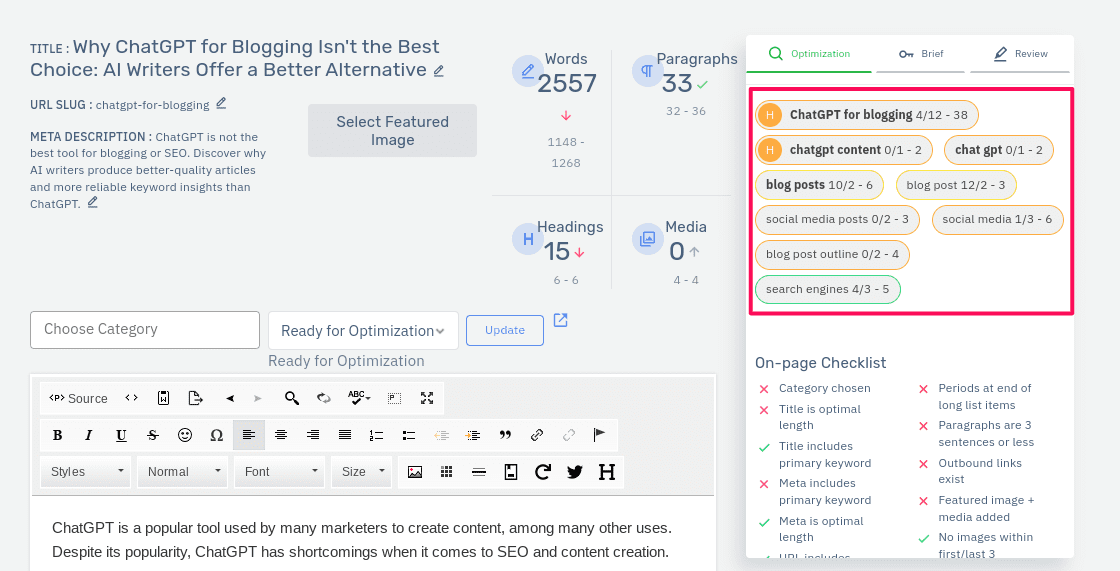Viewport: 1120px width, 571px height.
Task: Click the 'blog post outline' keyword pill
Action: click(x=832, y=254)
